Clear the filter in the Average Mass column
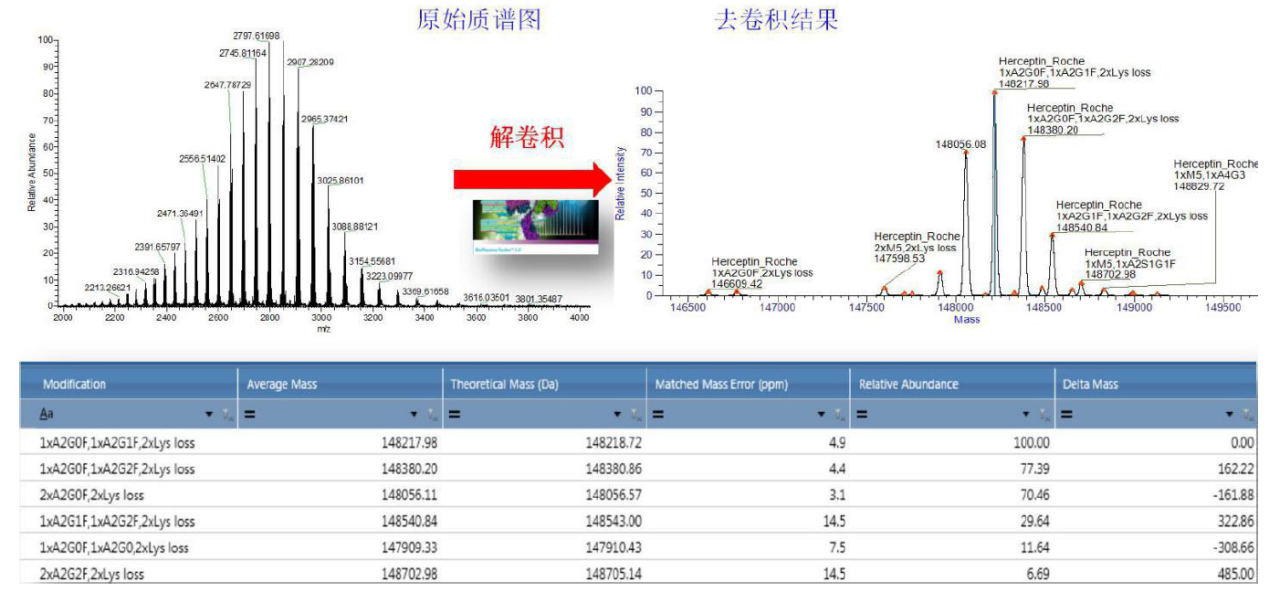This screenshot has height=592, width=1269. click(x=431, y=414)
